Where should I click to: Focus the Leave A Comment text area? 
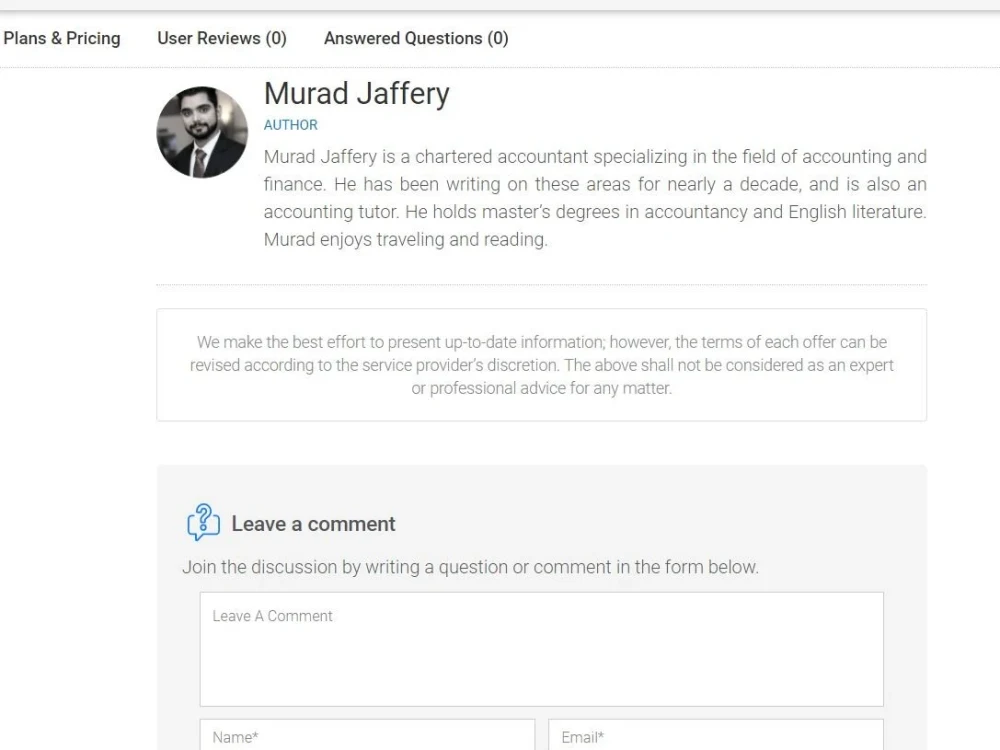pos(541,649)
